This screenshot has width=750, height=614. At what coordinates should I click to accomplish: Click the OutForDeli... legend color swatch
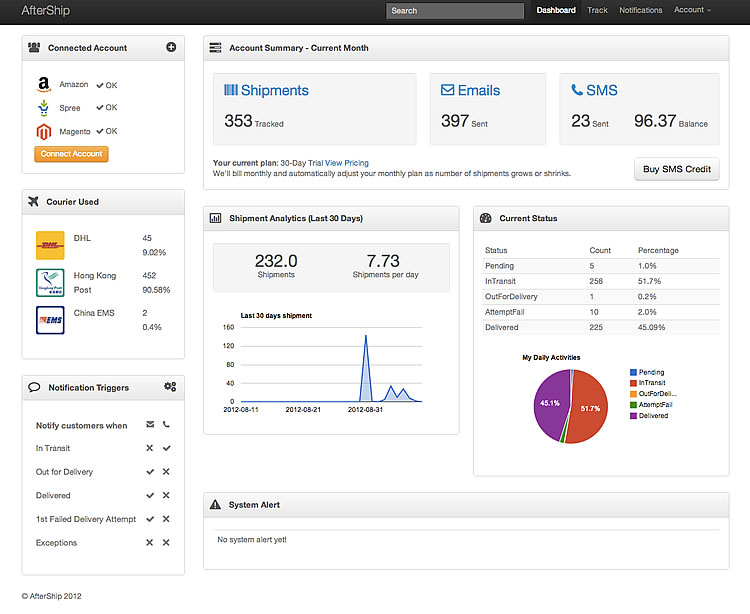pyautogui.click(x=633, y=394)
